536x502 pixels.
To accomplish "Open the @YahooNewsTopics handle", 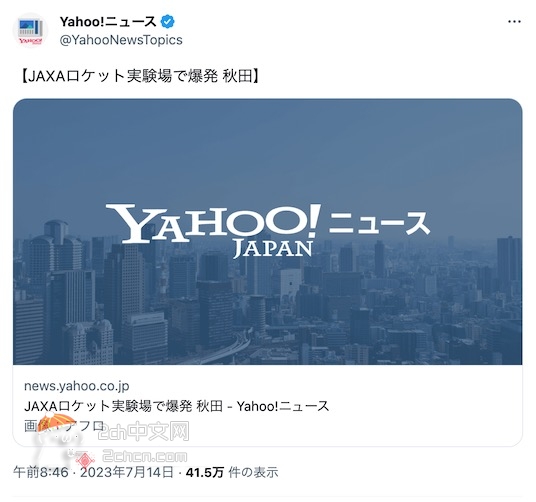I will (121, 40).
